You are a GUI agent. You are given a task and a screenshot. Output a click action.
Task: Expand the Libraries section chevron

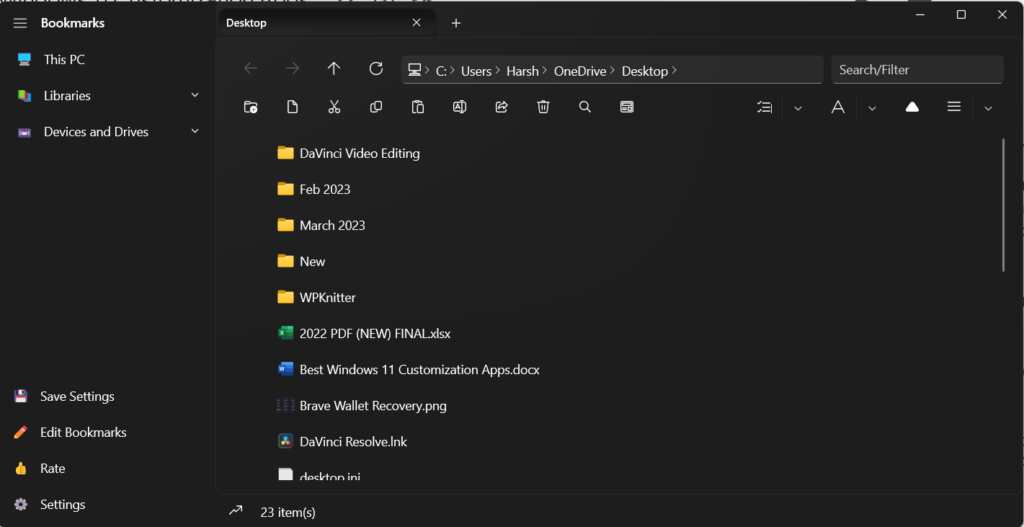(x=195, y=96)
